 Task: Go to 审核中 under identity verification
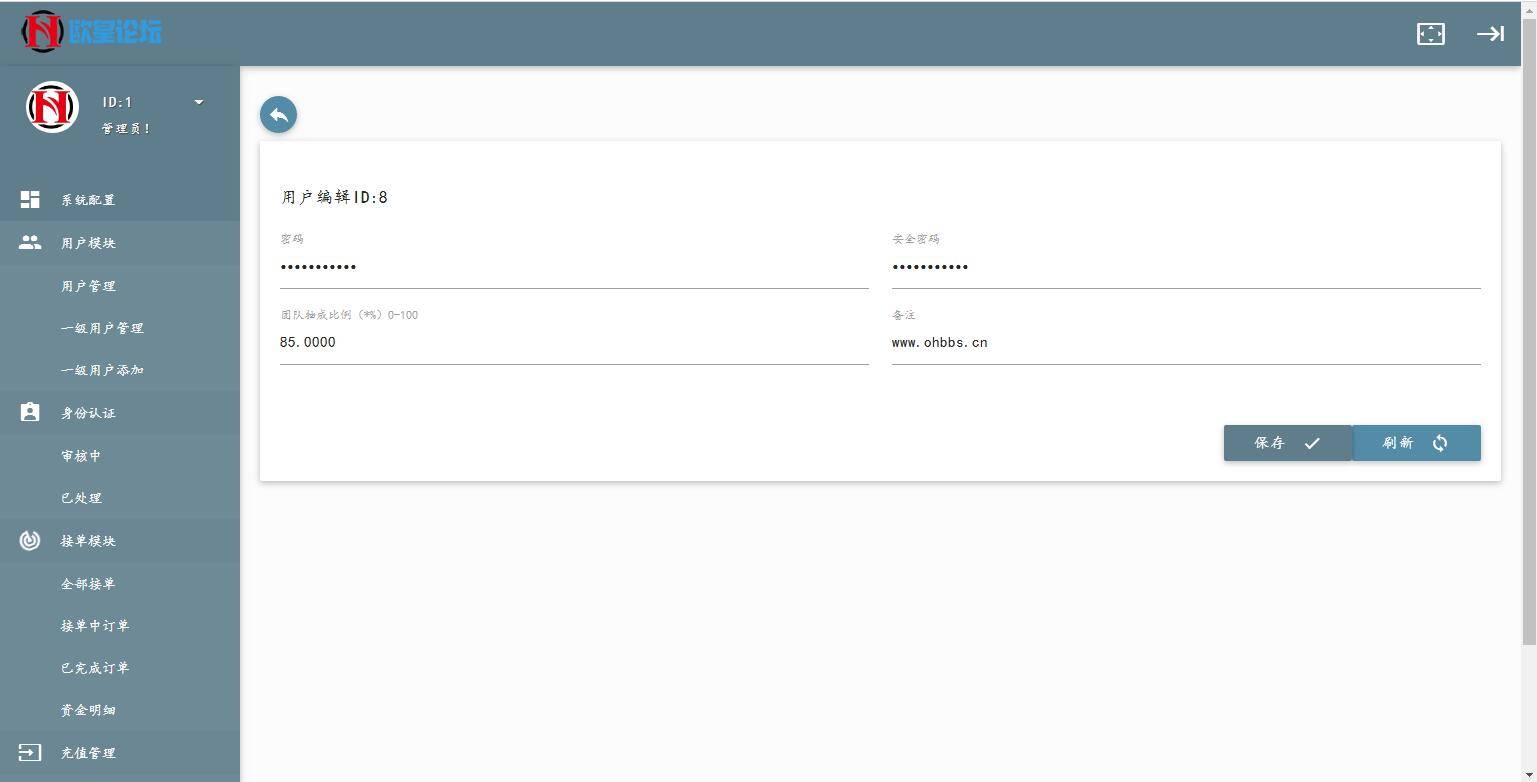point(81,456)
